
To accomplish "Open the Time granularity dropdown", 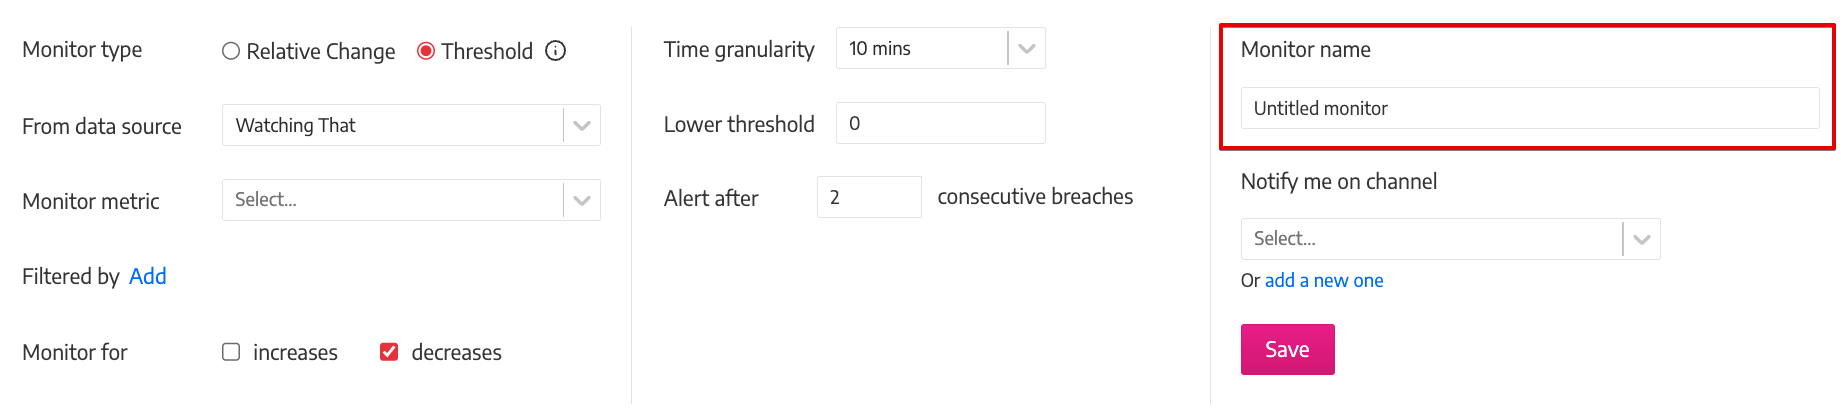I will click(x=940, y=48).
